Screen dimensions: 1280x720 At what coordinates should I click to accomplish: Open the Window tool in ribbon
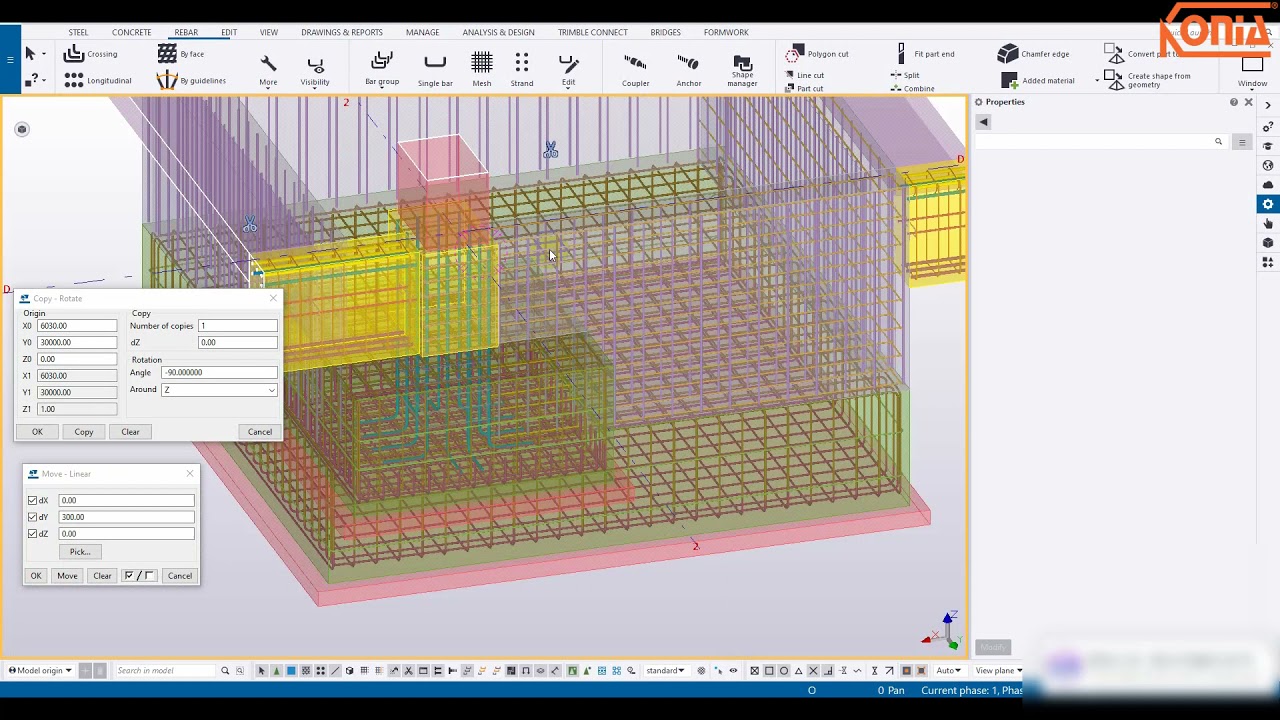(1252, 70)
